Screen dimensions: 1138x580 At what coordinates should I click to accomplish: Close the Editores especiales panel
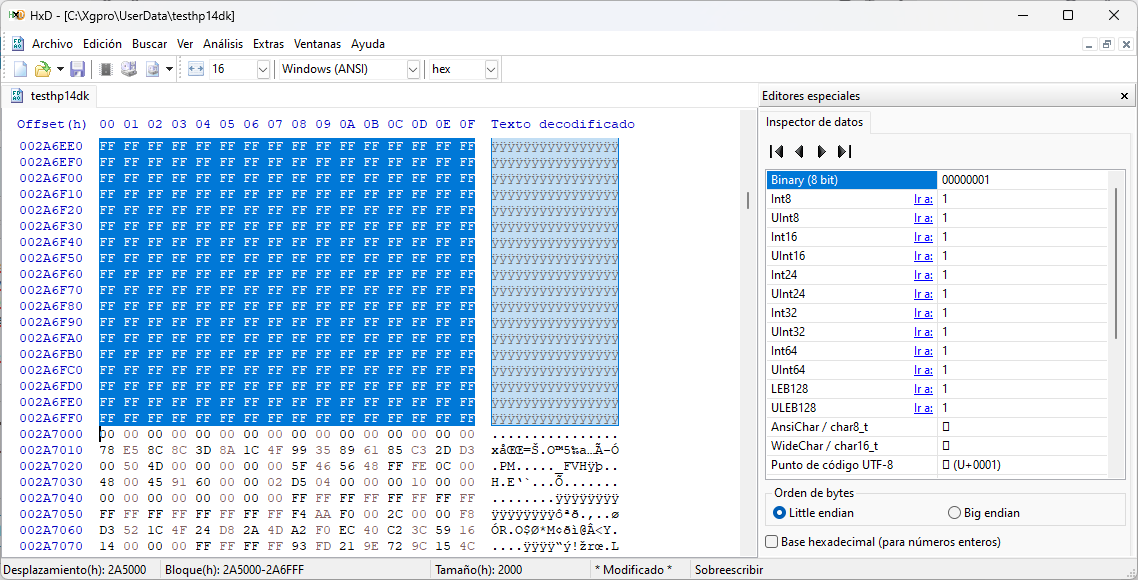(1124, 96)
